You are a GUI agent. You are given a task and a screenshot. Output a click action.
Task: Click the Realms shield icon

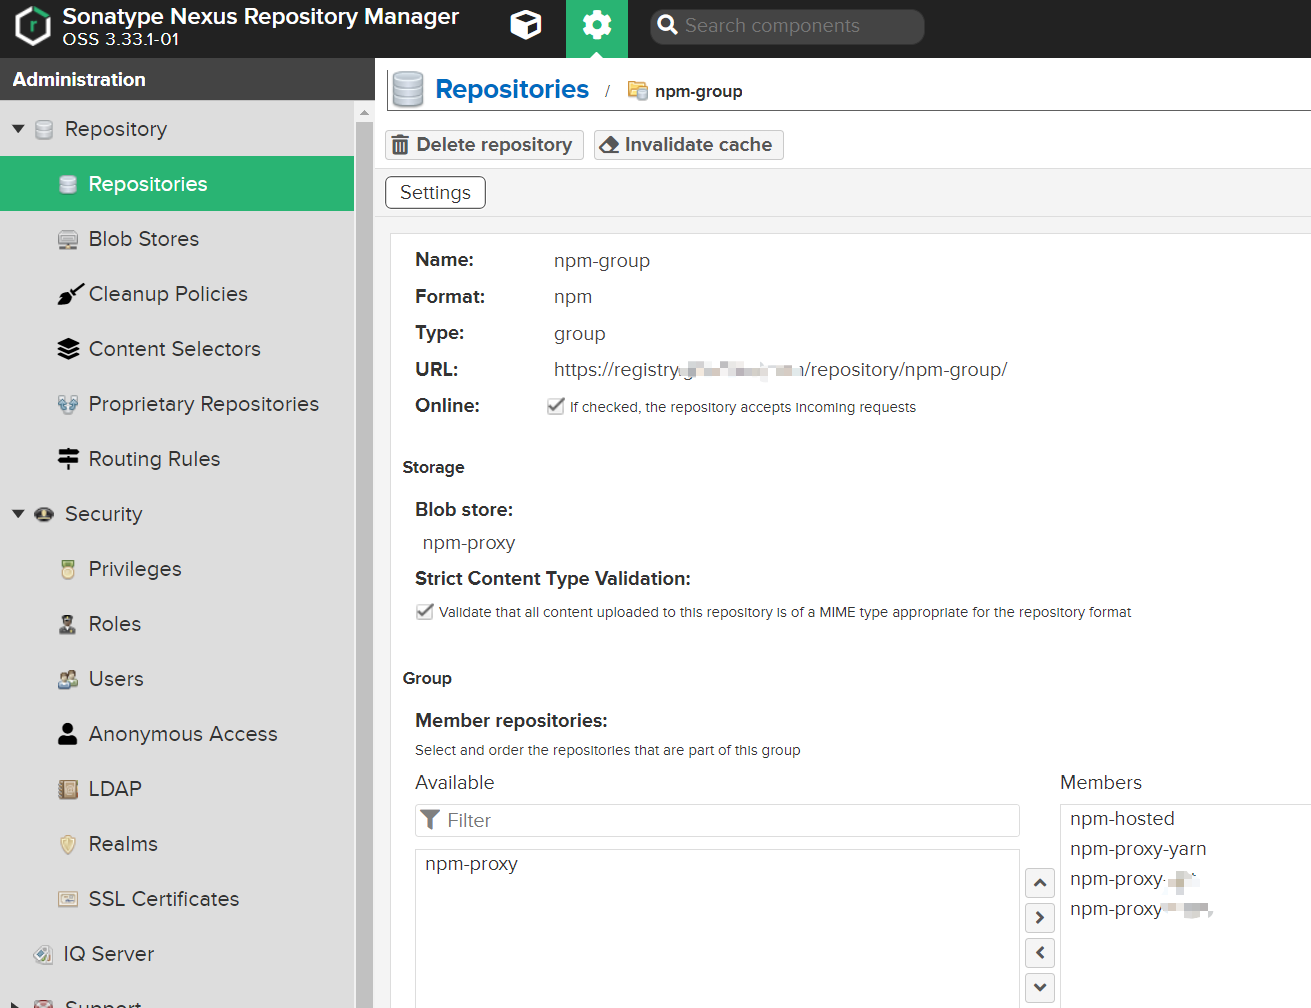[68, 844]
